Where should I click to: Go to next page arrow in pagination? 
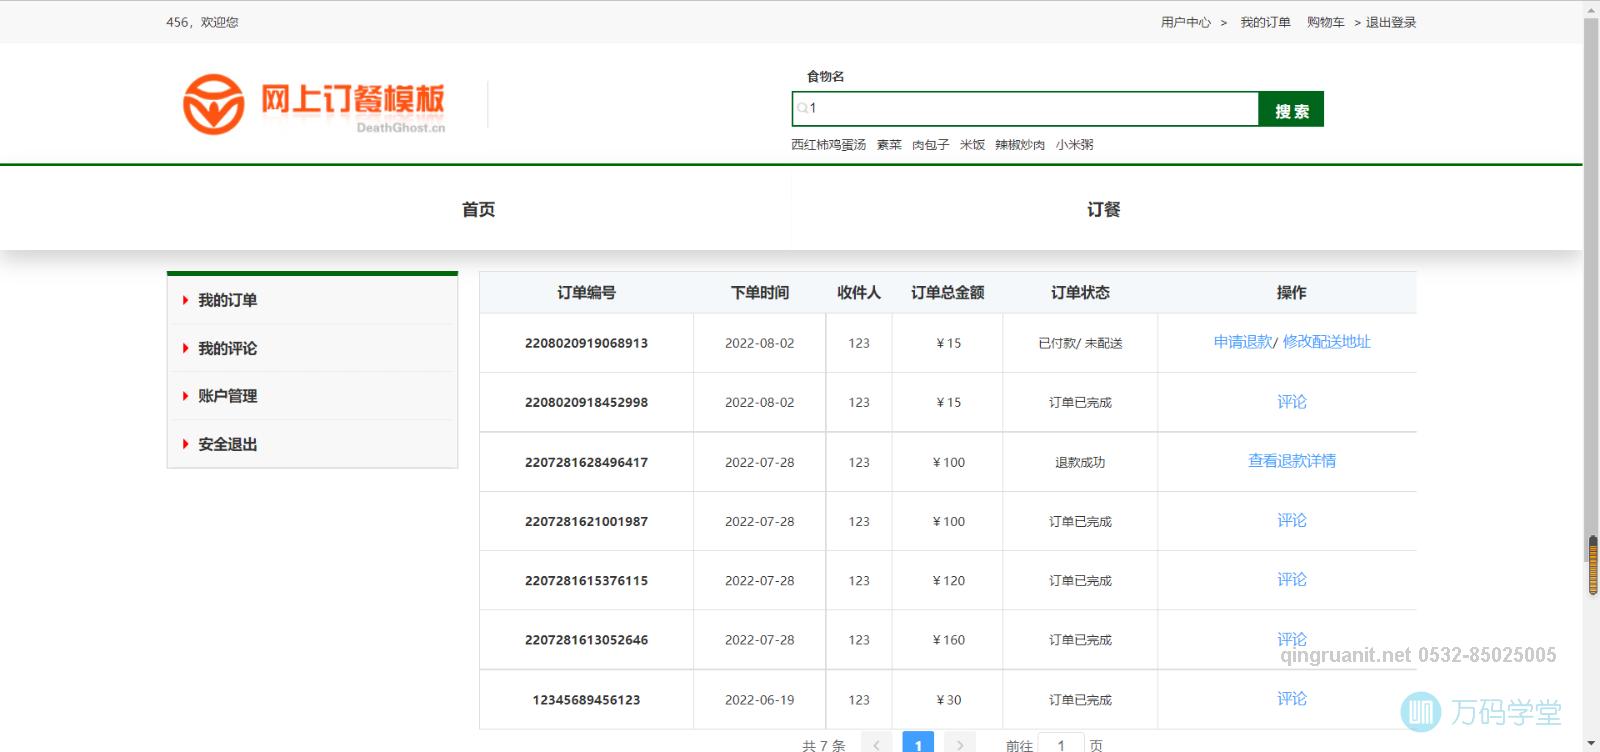[x=959, y=744]
